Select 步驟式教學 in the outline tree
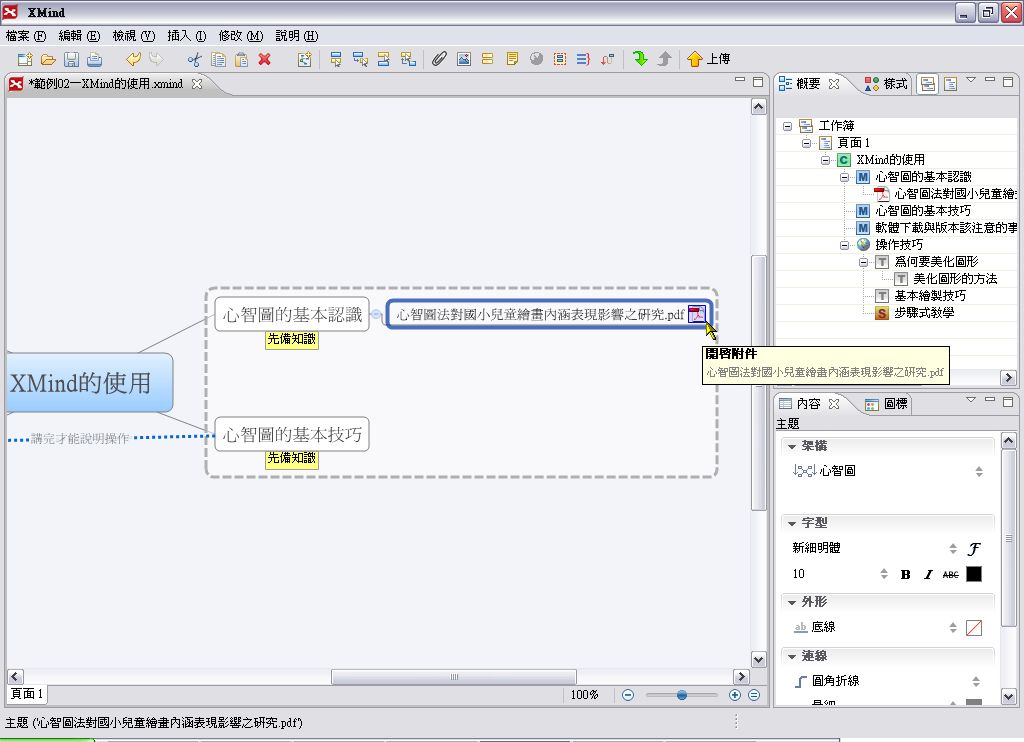 [923, 313]
